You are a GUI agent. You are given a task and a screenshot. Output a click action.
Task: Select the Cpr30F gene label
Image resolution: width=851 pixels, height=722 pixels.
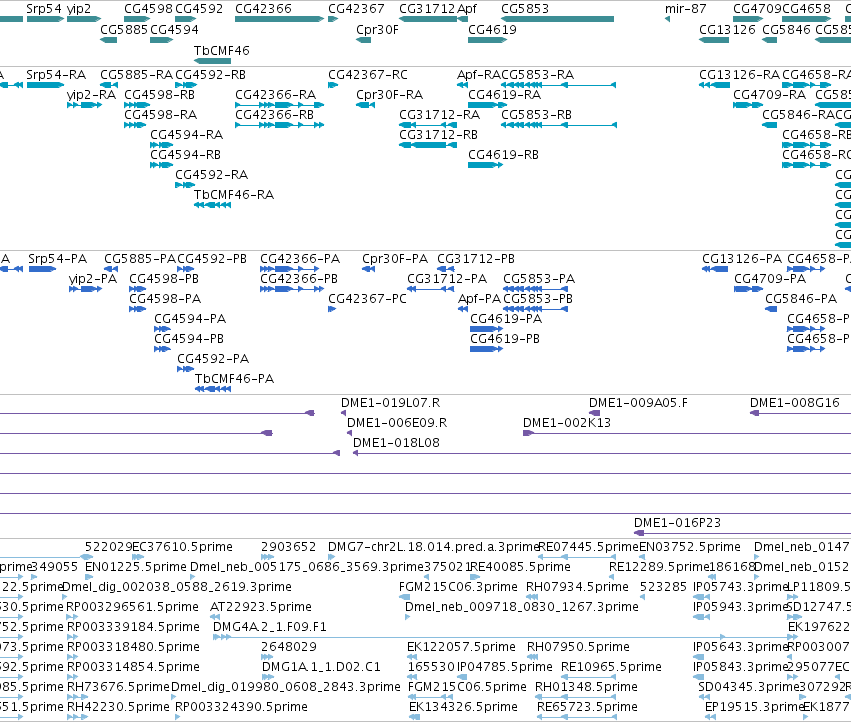(x=377, y=29)
